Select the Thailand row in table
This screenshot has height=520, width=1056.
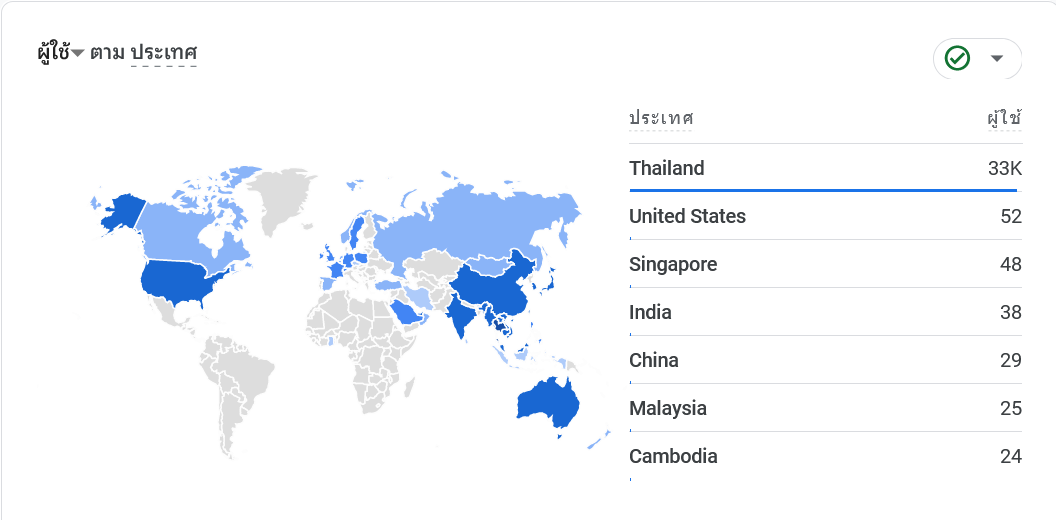826,168
